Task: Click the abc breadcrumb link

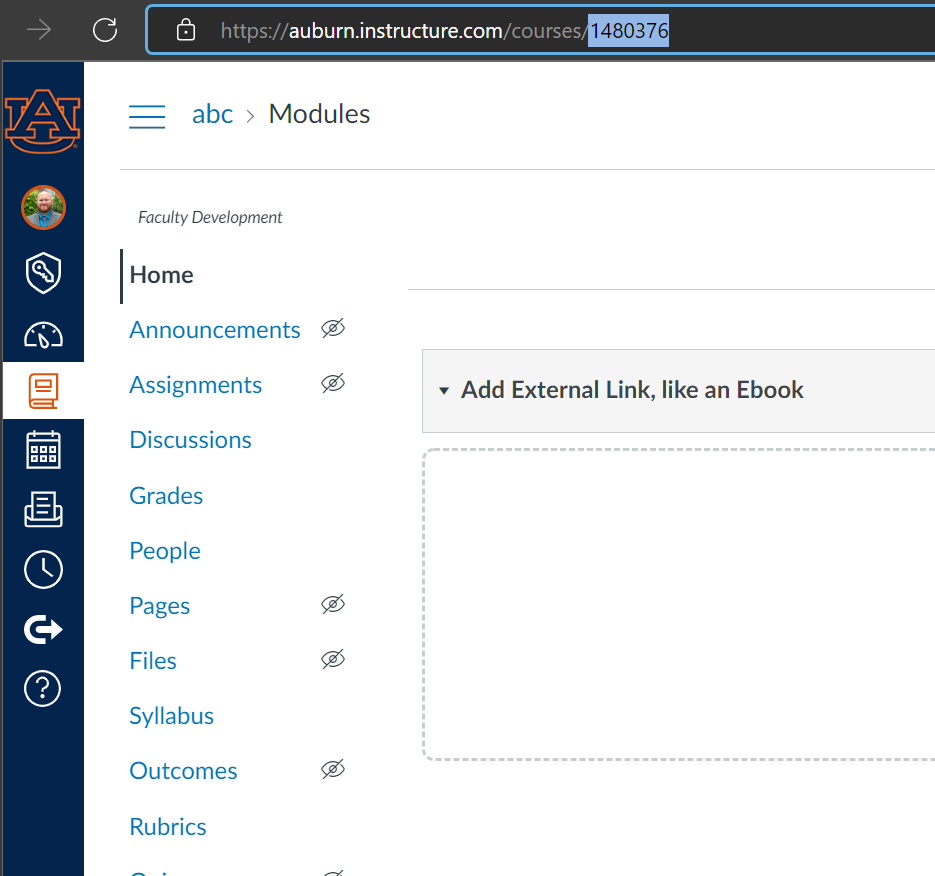Action: (x=212, y=115)
